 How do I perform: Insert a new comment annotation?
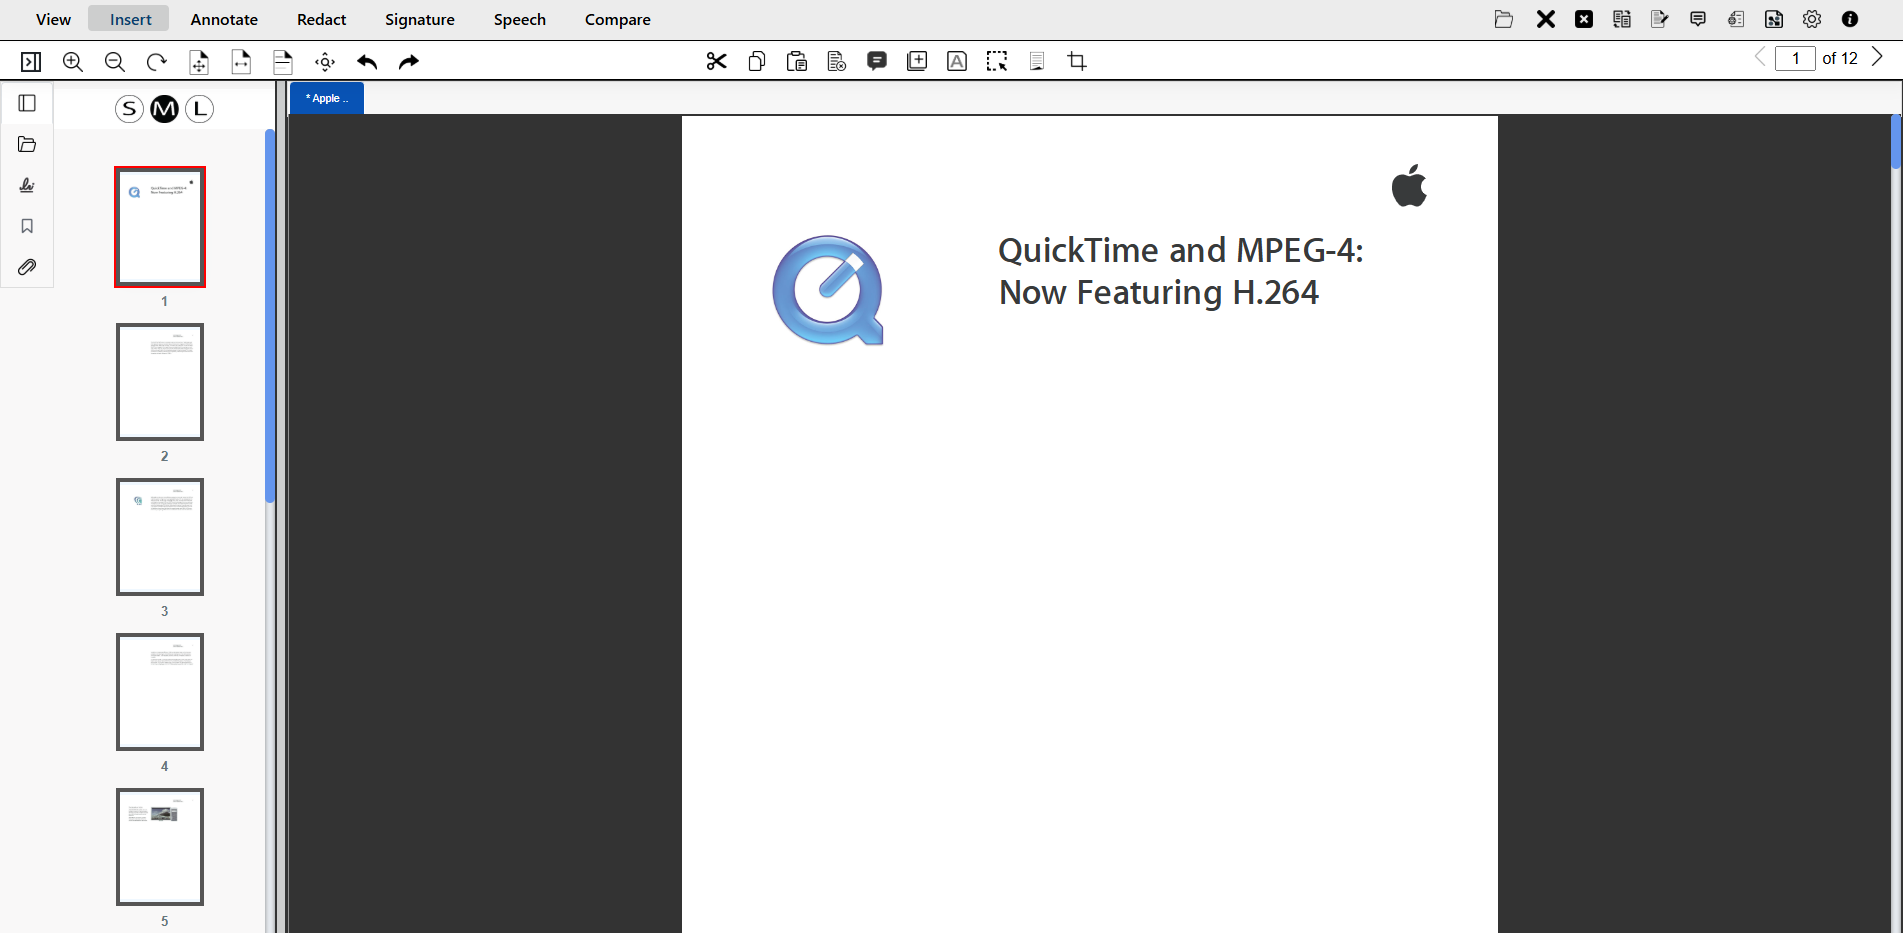pyautogui.click(x=877, y=61)
